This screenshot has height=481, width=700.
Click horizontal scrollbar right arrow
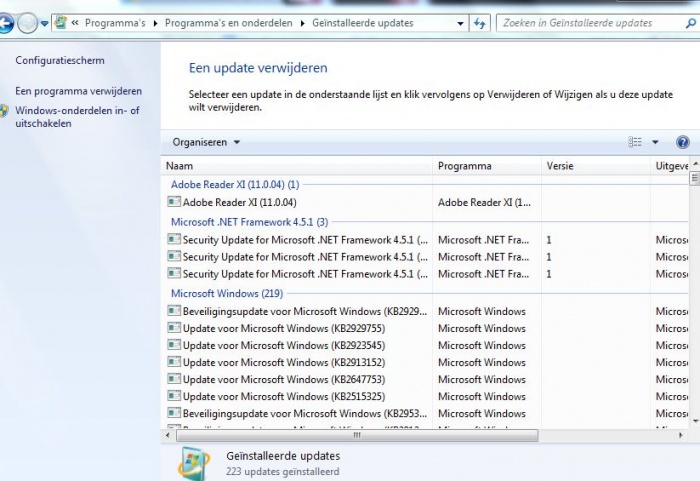[680, 435]
